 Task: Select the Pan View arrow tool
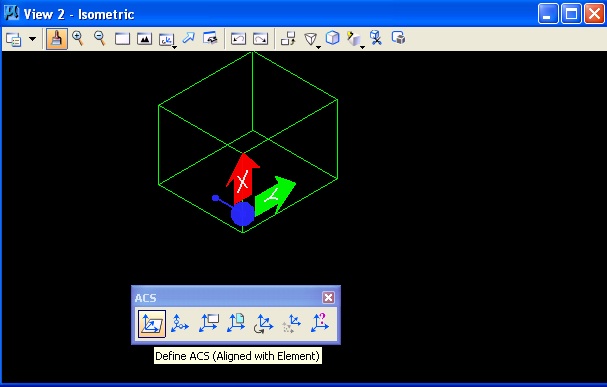pos(188,38)
